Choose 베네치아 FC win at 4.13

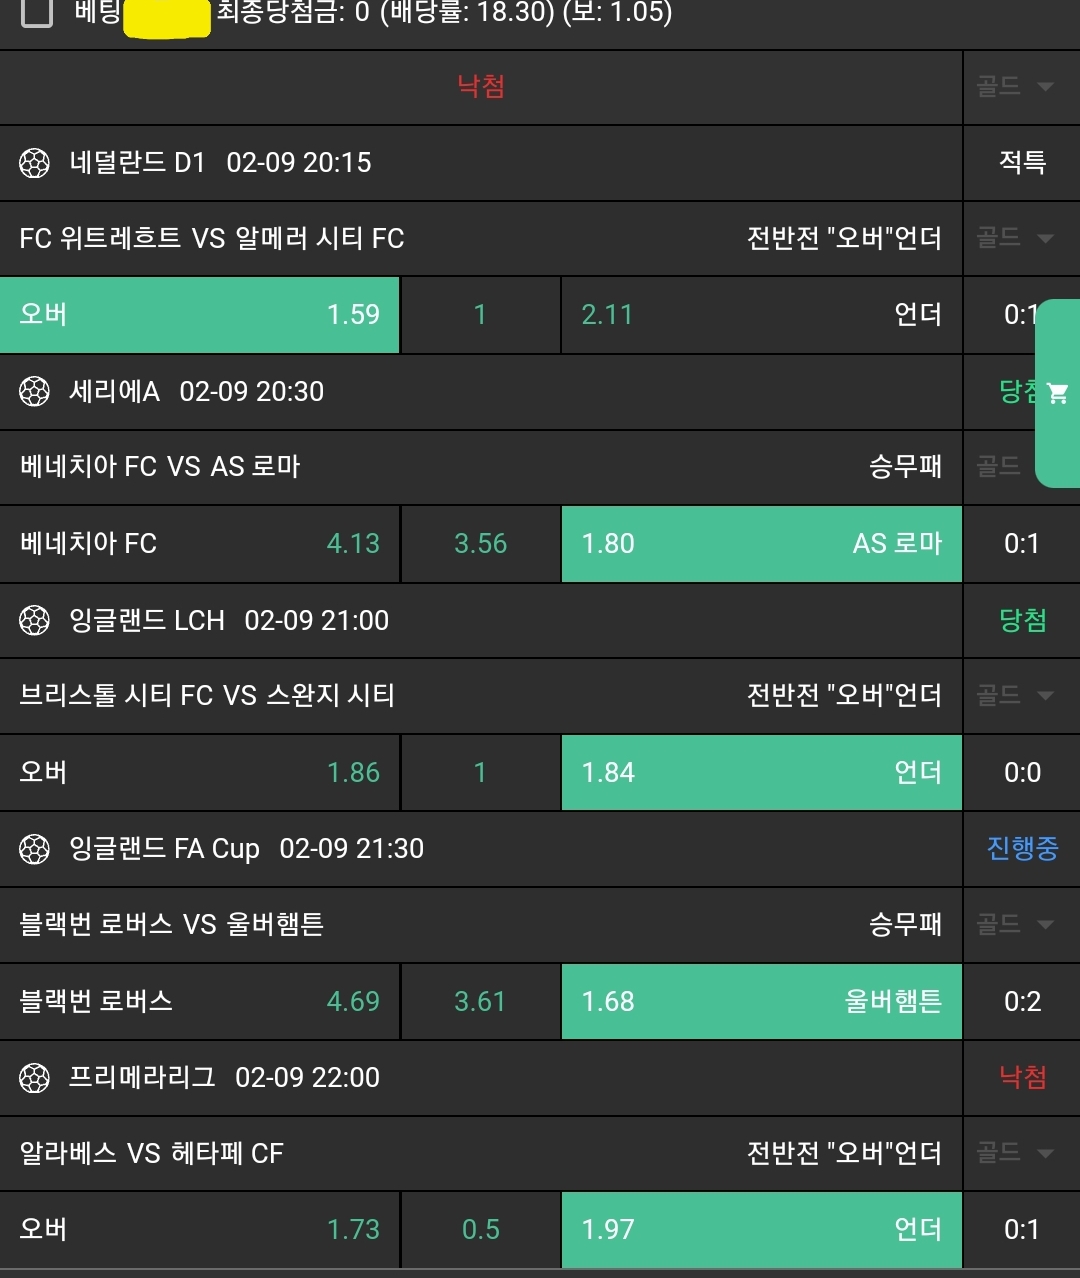pyautogui.click(x=200, y=544)
